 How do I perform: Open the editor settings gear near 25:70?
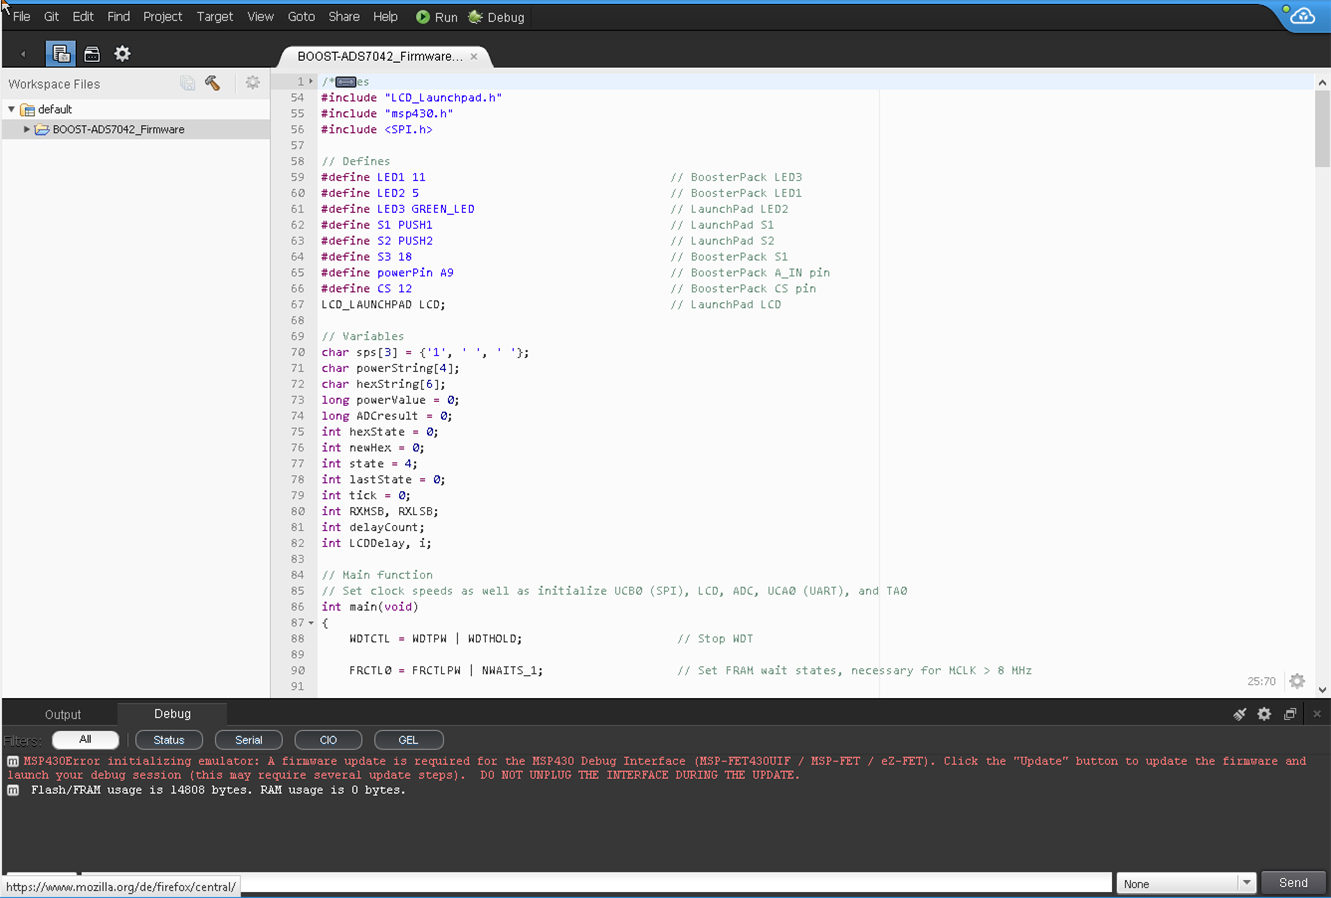[1297, 681]
